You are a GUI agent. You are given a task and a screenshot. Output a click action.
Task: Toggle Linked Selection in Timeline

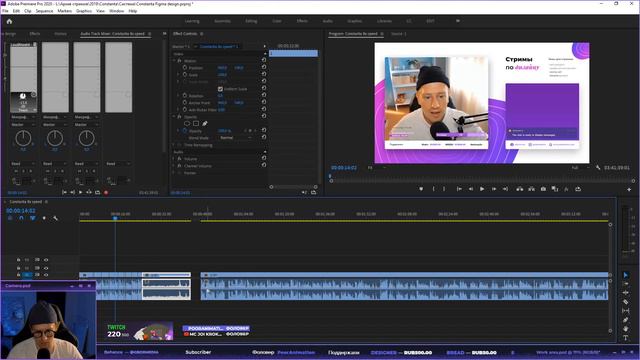tap(33, 218)
